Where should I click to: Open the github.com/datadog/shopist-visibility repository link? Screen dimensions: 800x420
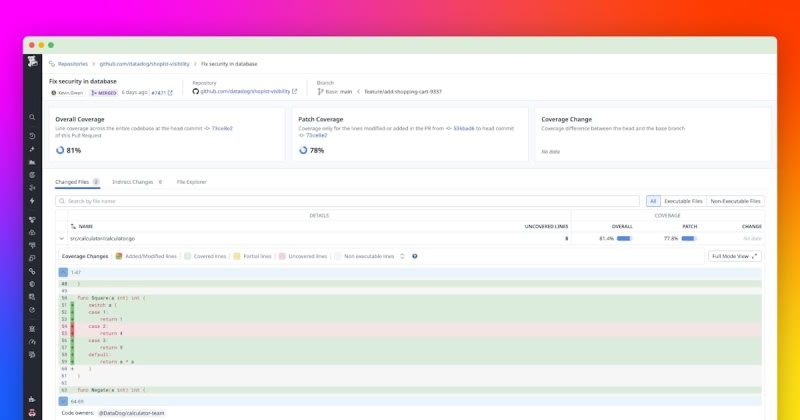pos(247,91)
